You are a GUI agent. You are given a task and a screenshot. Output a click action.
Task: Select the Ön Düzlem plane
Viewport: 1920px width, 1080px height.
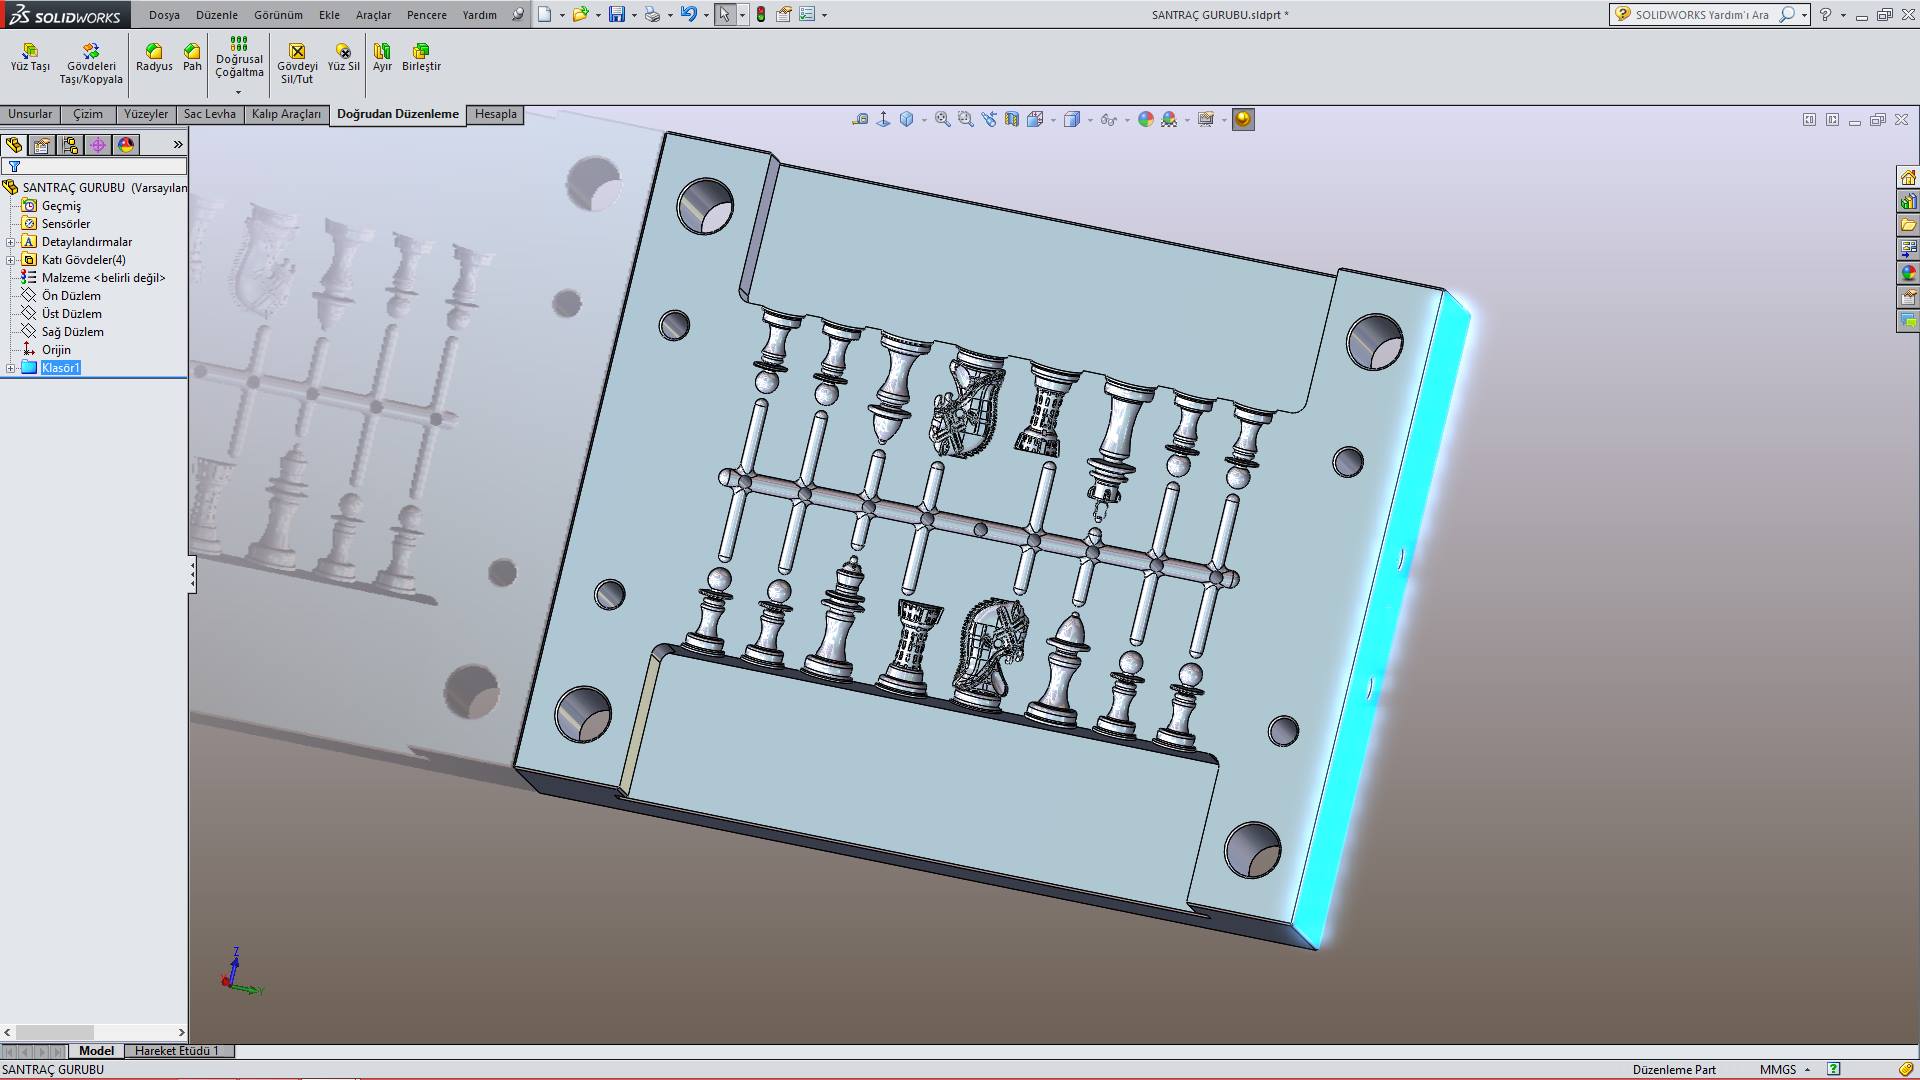[61, 296]
